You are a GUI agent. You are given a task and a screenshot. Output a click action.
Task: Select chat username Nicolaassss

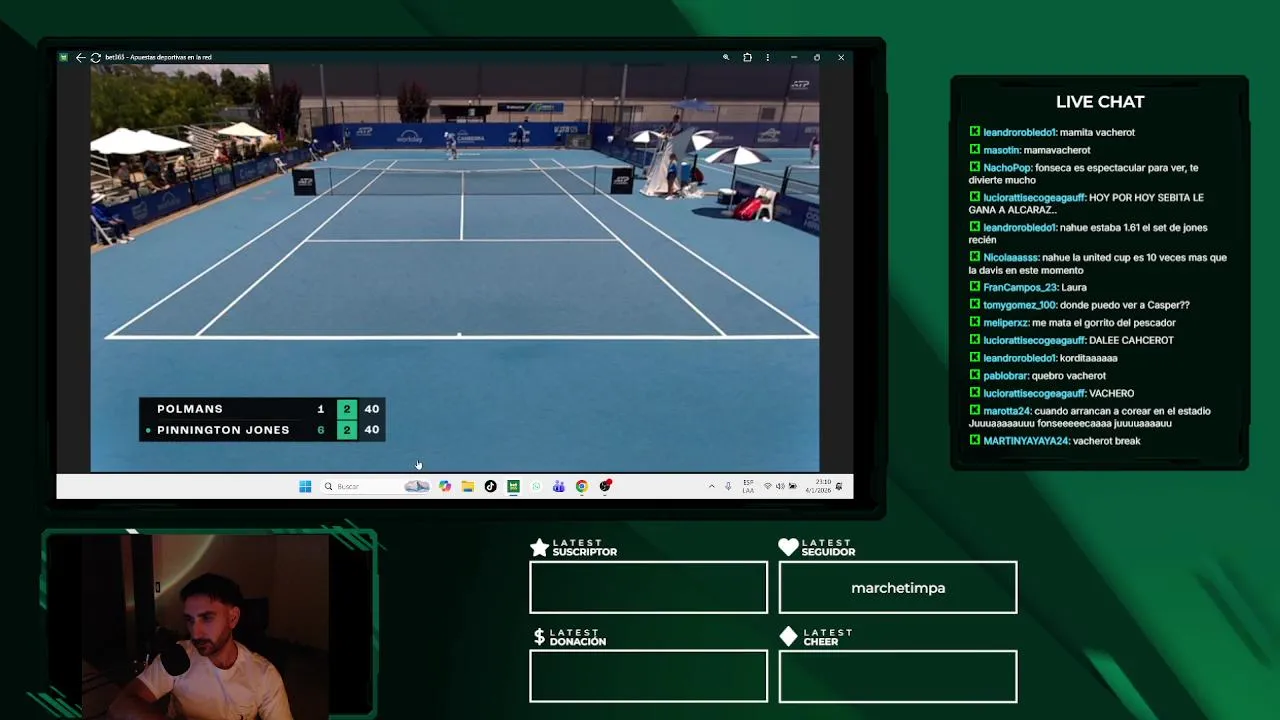coord(1011,258)
